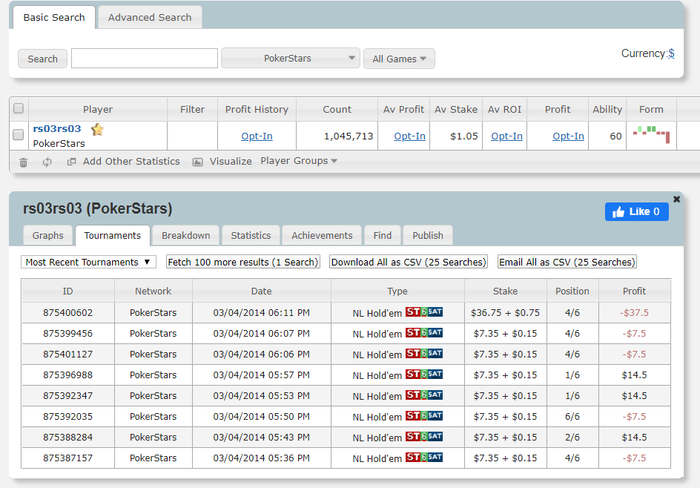Click the Profit column Opt-In link
The image size is (700, 488).
(x=568, y=136)
